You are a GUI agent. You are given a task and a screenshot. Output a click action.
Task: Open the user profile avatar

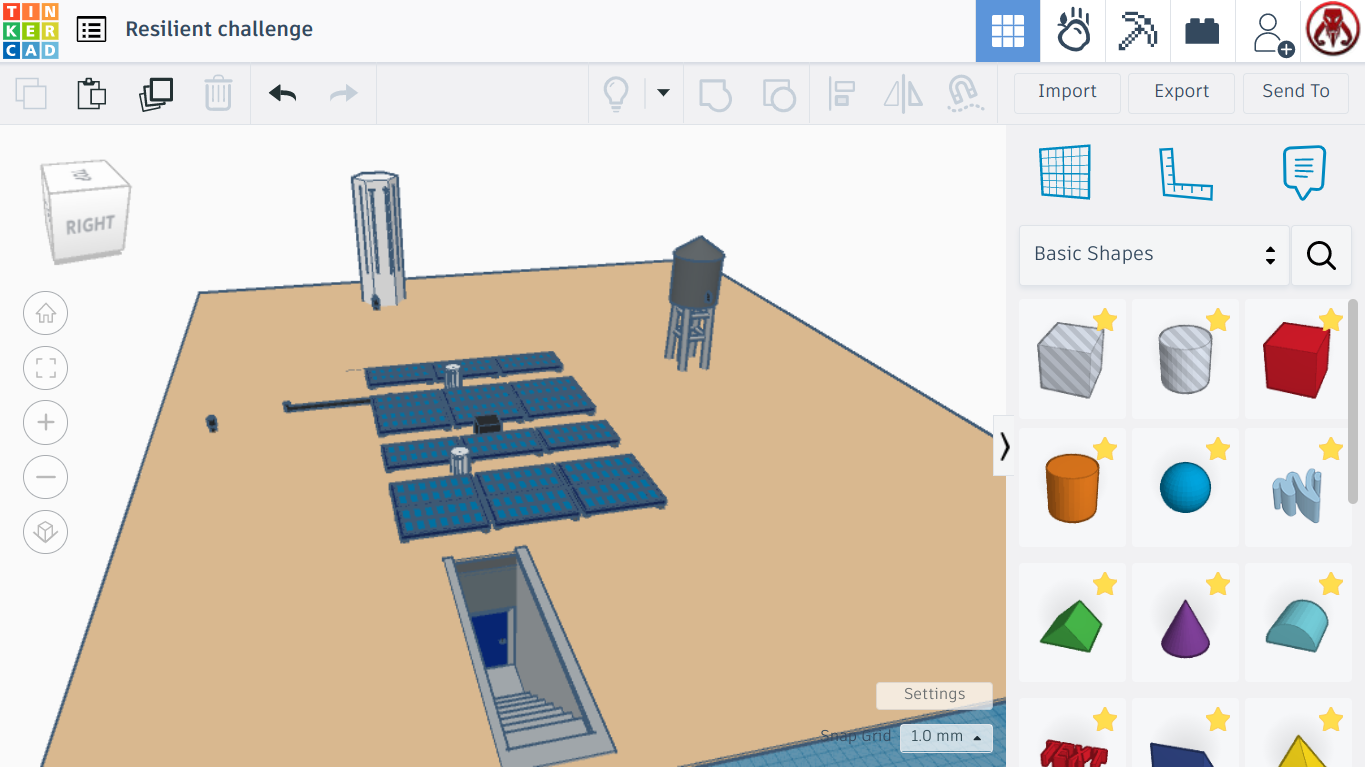click(x=1332, y=30)
